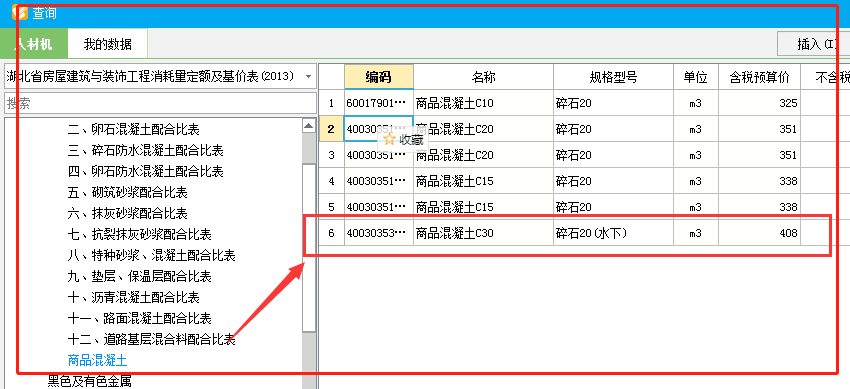
Task: Click the 收藏 star icon
Action: [389, 139]
